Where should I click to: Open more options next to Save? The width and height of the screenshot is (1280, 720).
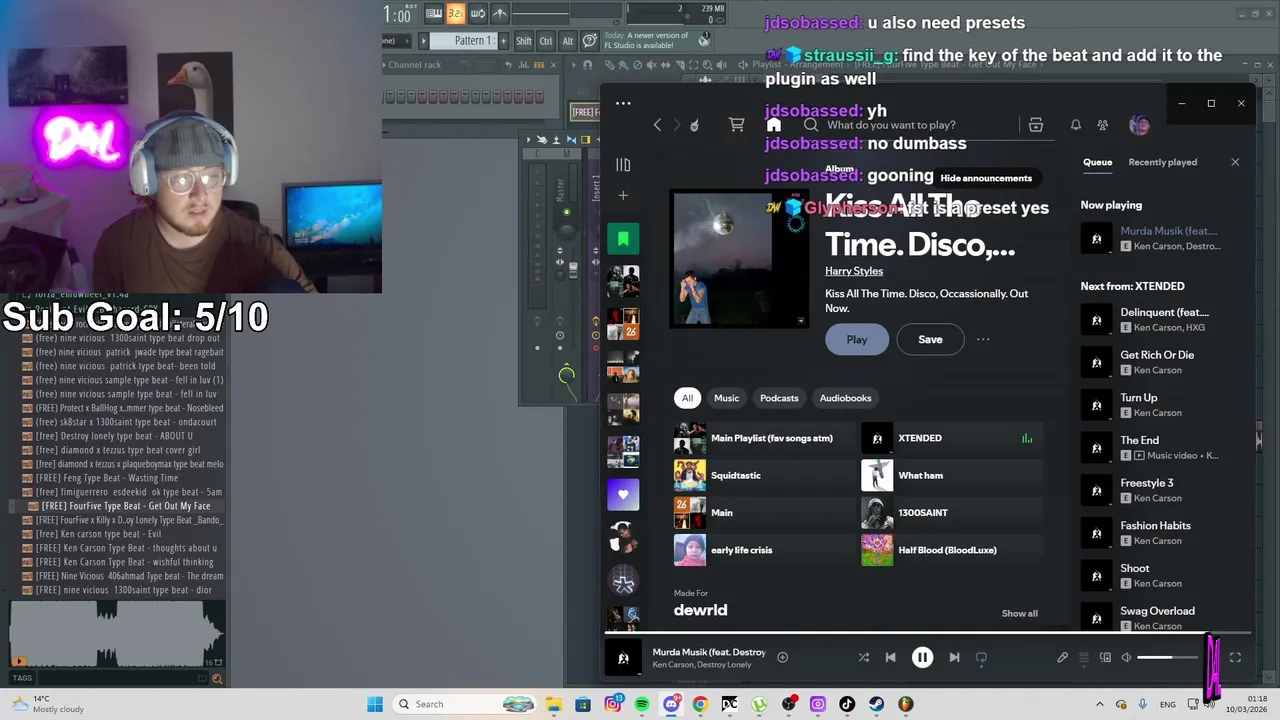[983, 339]
